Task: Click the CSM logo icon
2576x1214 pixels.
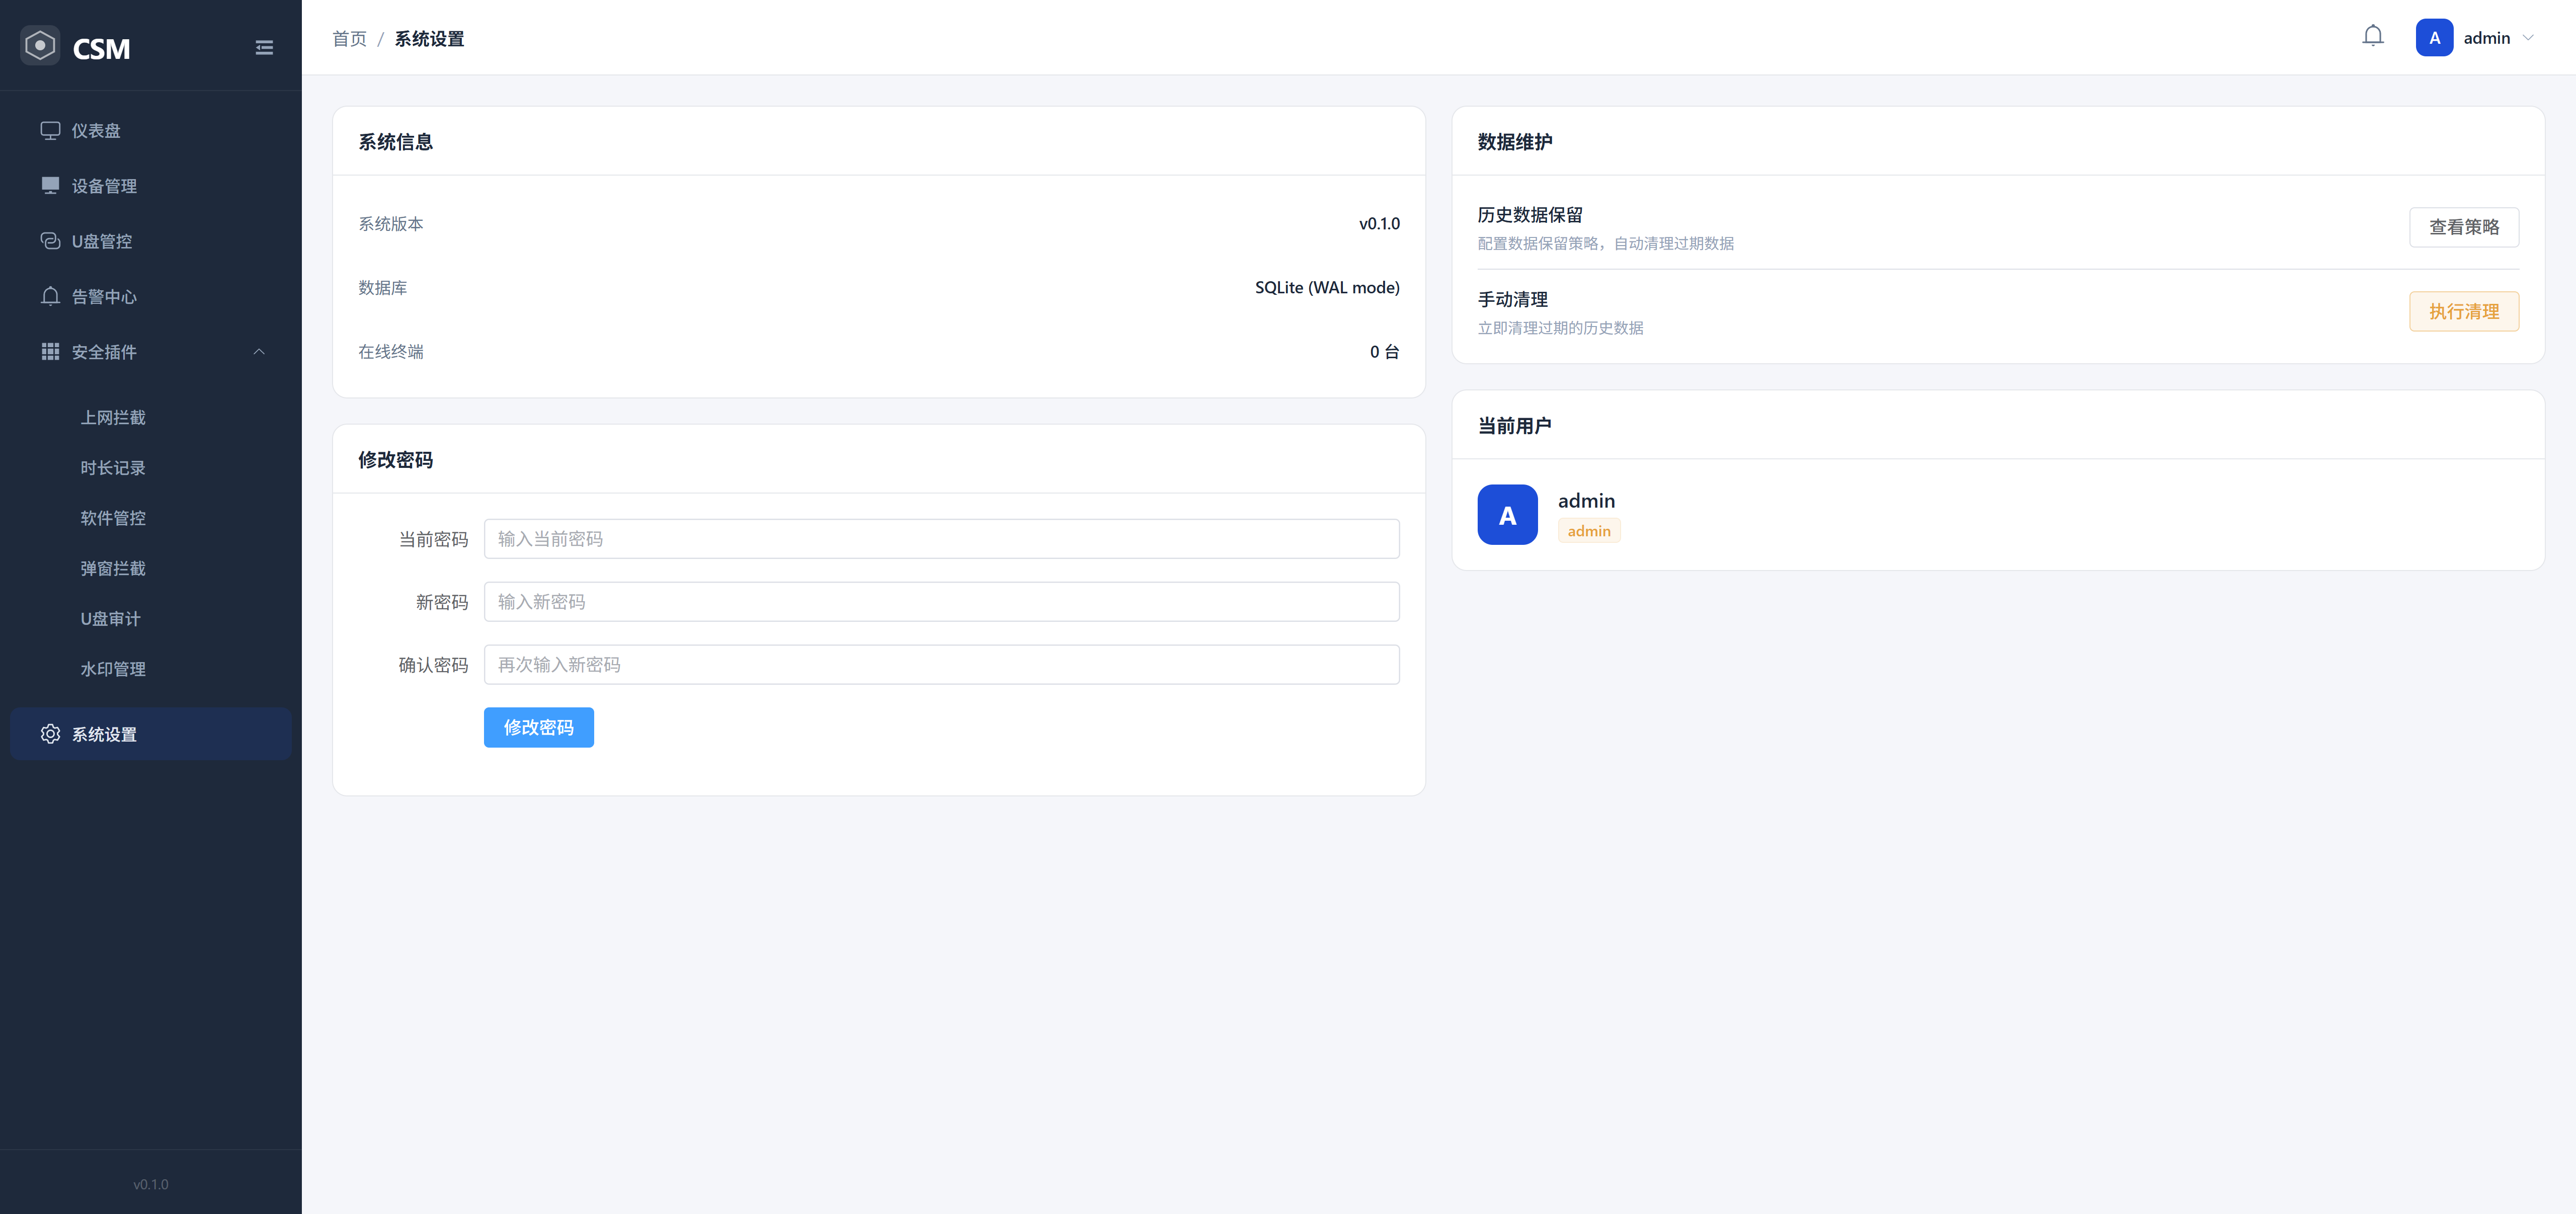Action: (x=40, y=46)
